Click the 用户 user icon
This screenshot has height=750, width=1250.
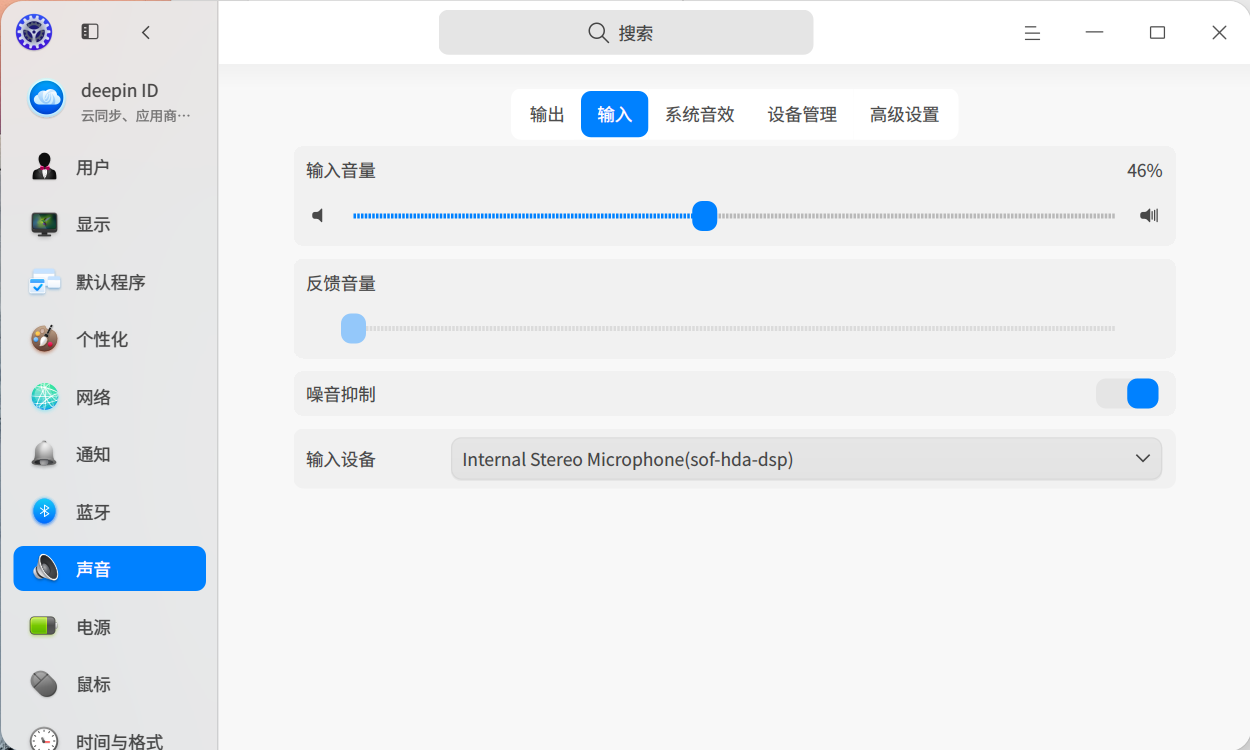44,167
